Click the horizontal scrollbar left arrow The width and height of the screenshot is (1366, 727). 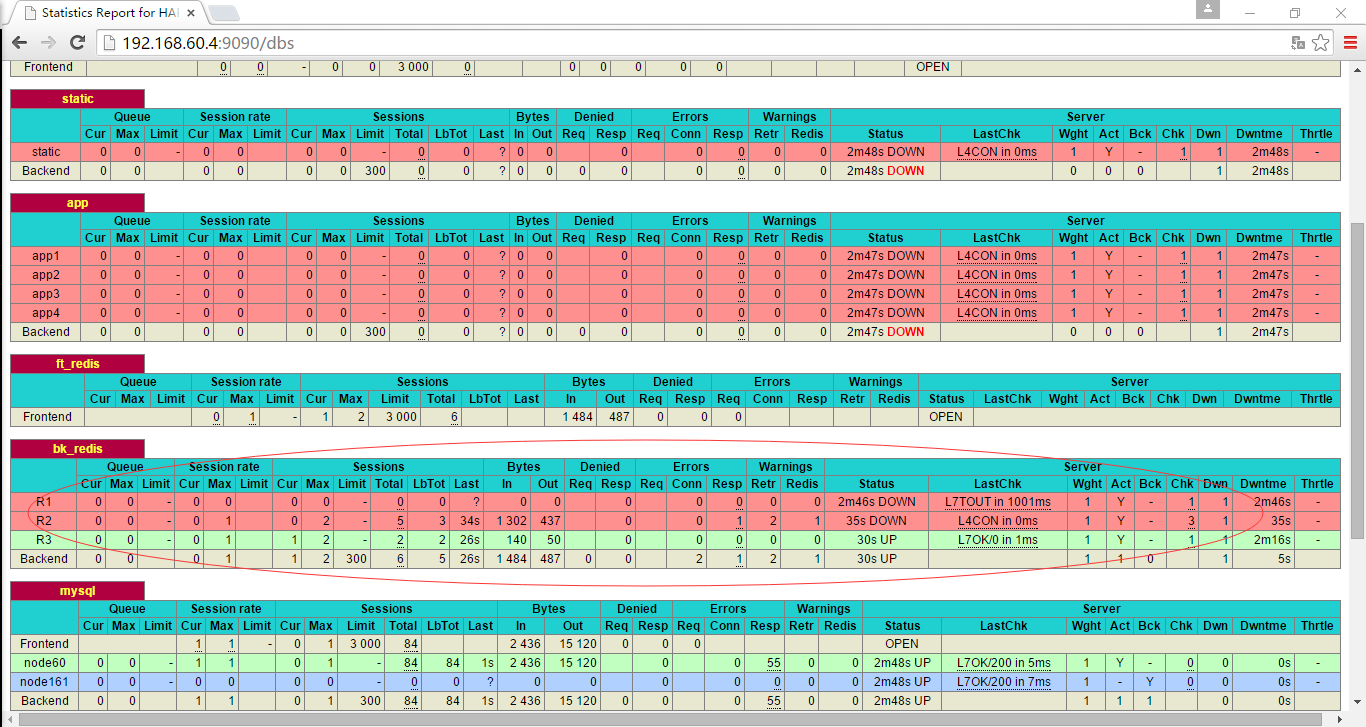[x=8, y=718]
